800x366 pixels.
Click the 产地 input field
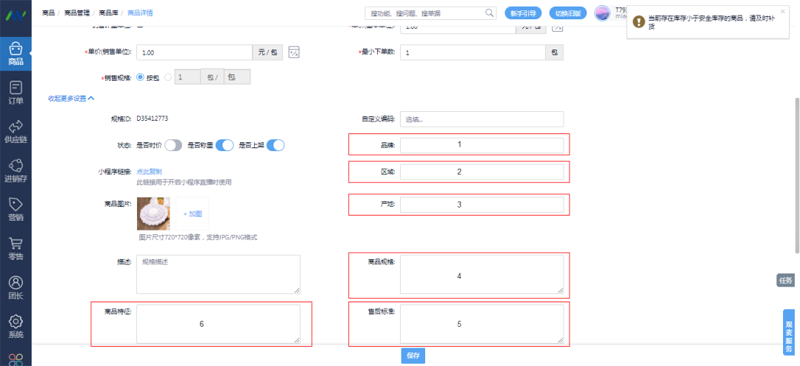coord(482,205)
